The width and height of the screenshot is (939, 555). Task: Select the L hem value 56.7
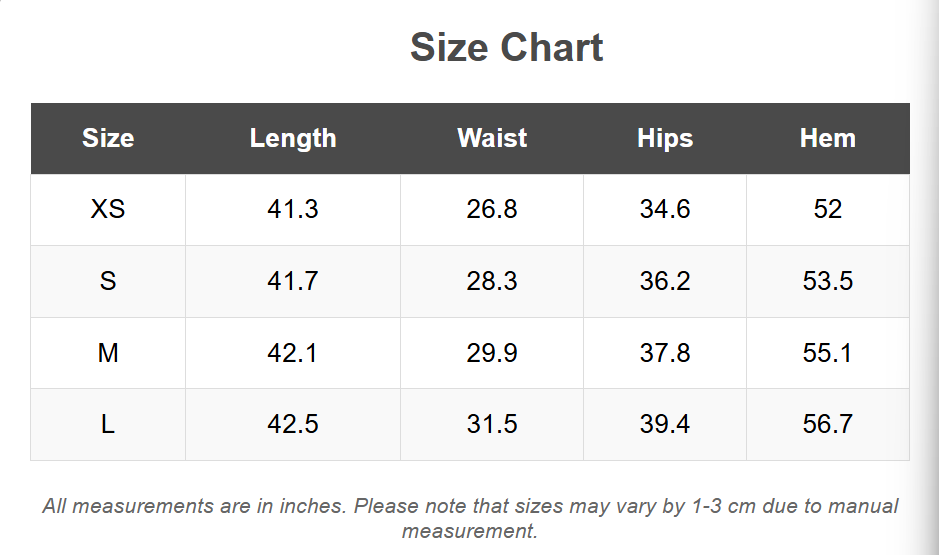click(828, 424)
